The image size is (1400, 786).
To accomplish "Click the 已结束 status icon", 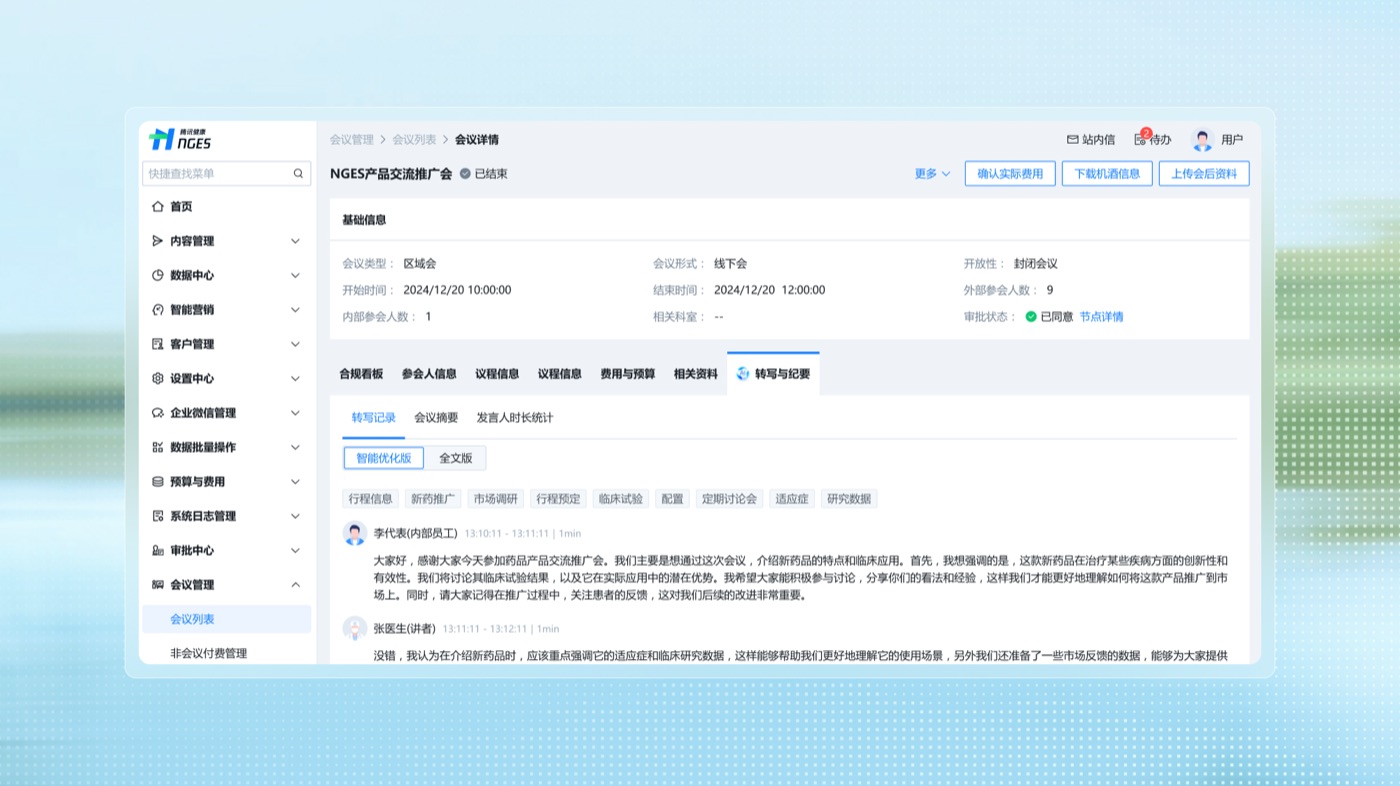I will pos(465,173).
